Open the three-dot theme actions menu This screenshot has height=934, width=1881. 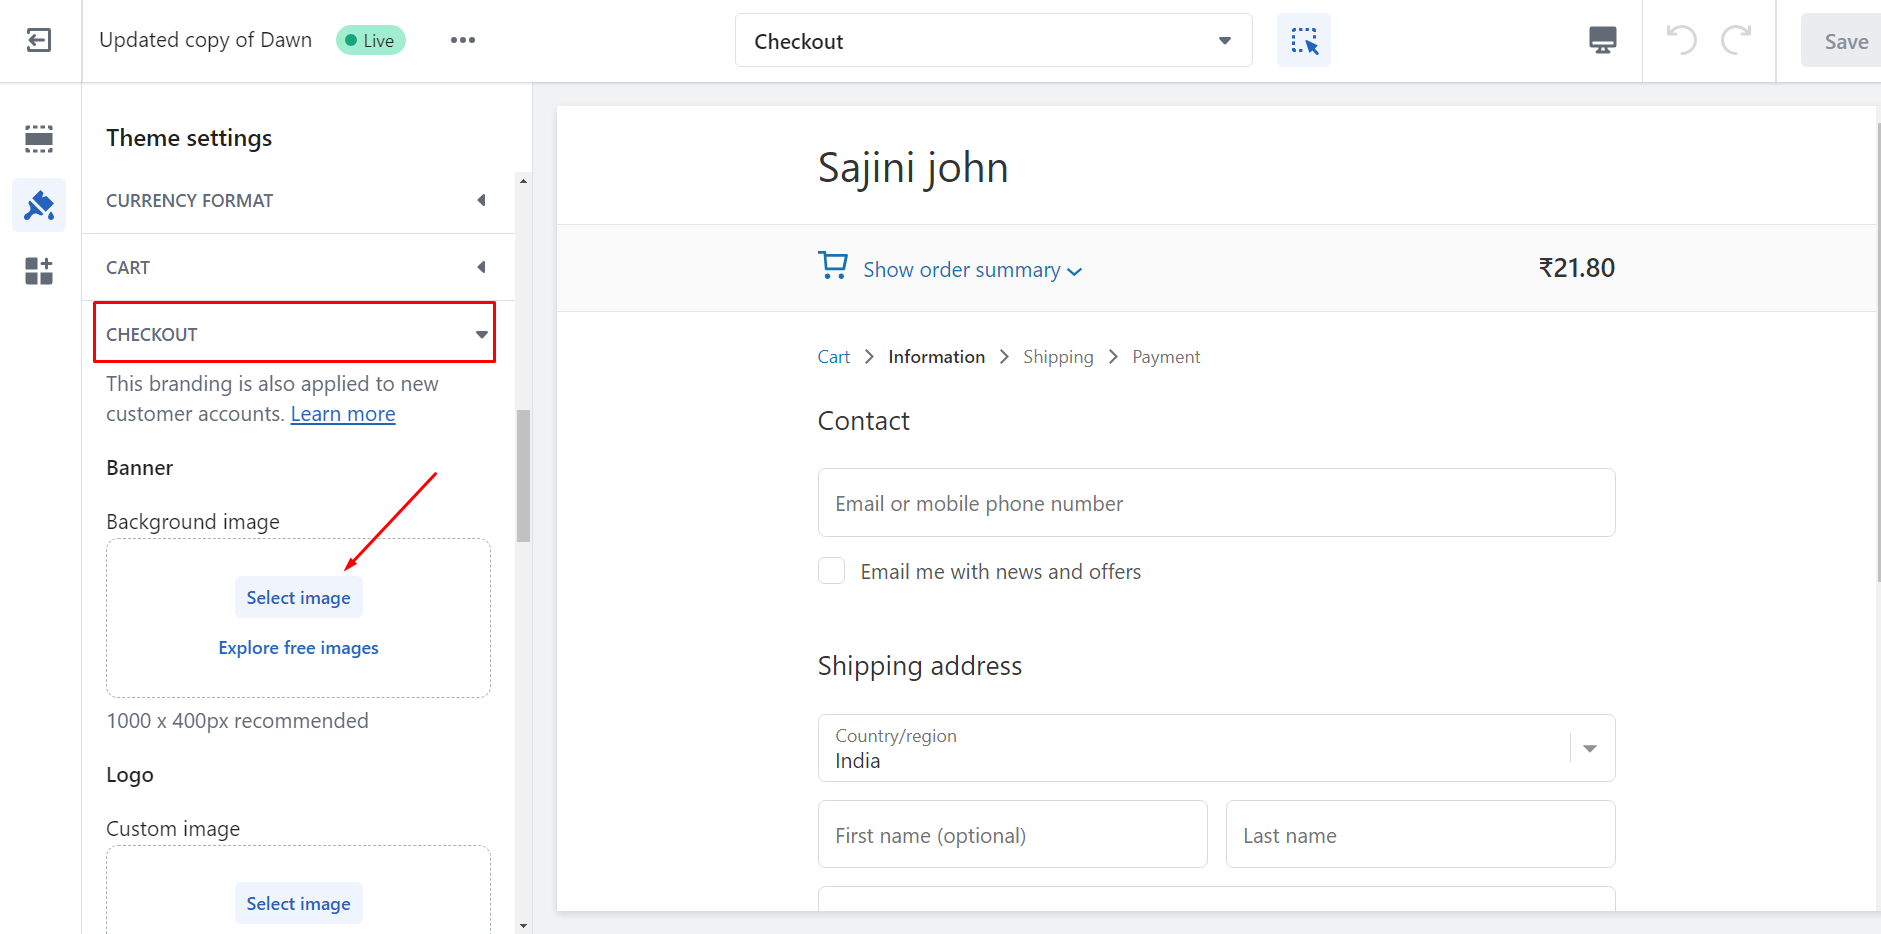462,40
